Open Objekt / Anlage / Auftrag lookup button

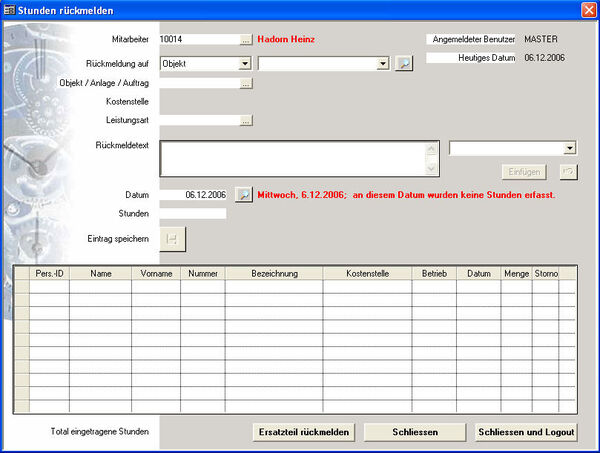tap(246, 84)
